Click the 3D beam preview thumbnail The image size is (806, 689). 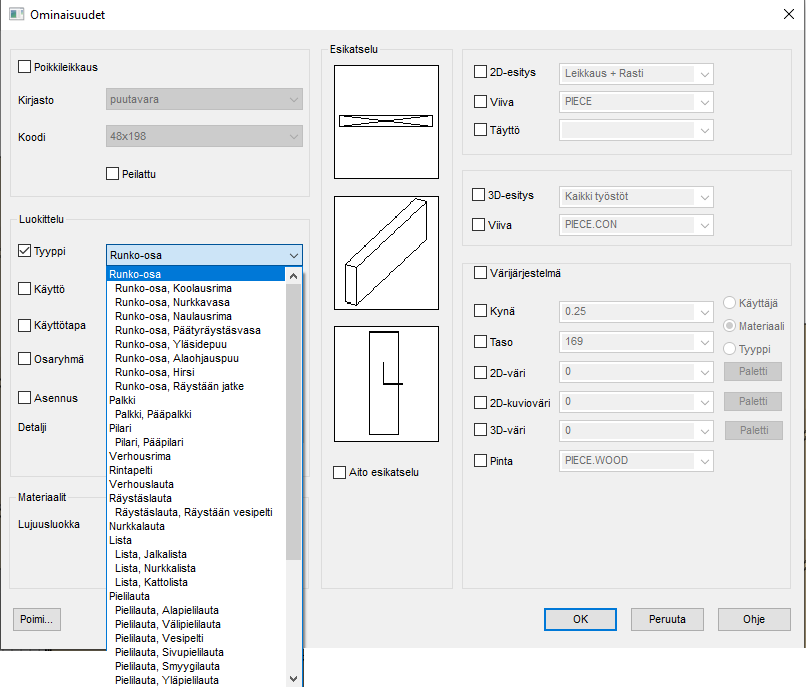[386, 252]
